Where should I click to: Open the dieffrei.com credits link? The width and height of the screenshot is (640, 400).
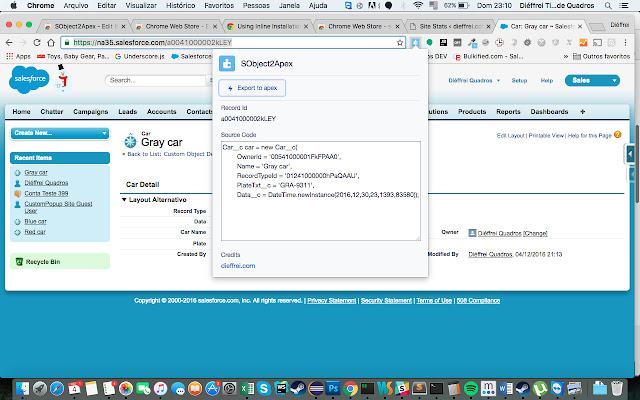pos(238,266)
